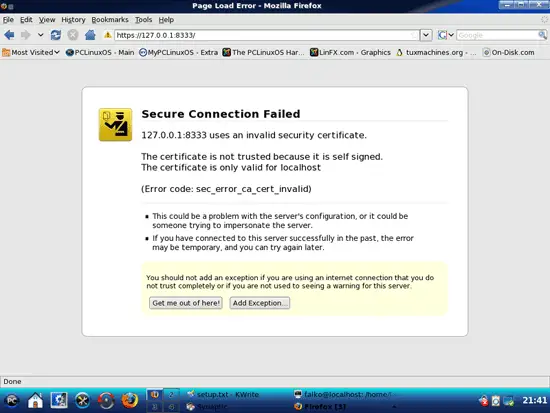This screenshot has width=550, height=413.
Task: Open the Control Center taskbar icon
Action: pyautogui.click(x=59, y=400)
